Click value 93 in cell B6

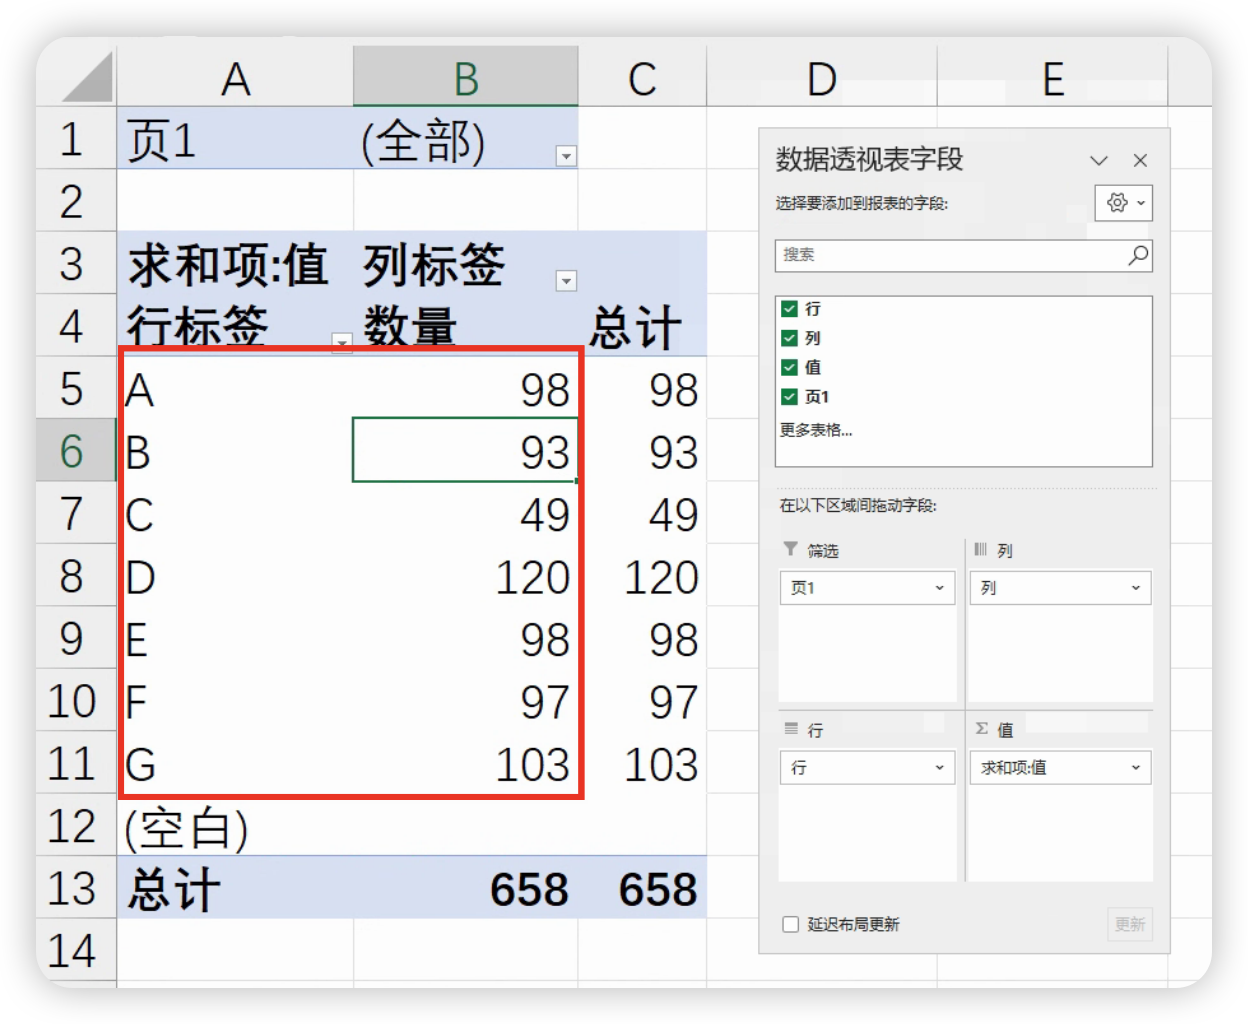466,451
